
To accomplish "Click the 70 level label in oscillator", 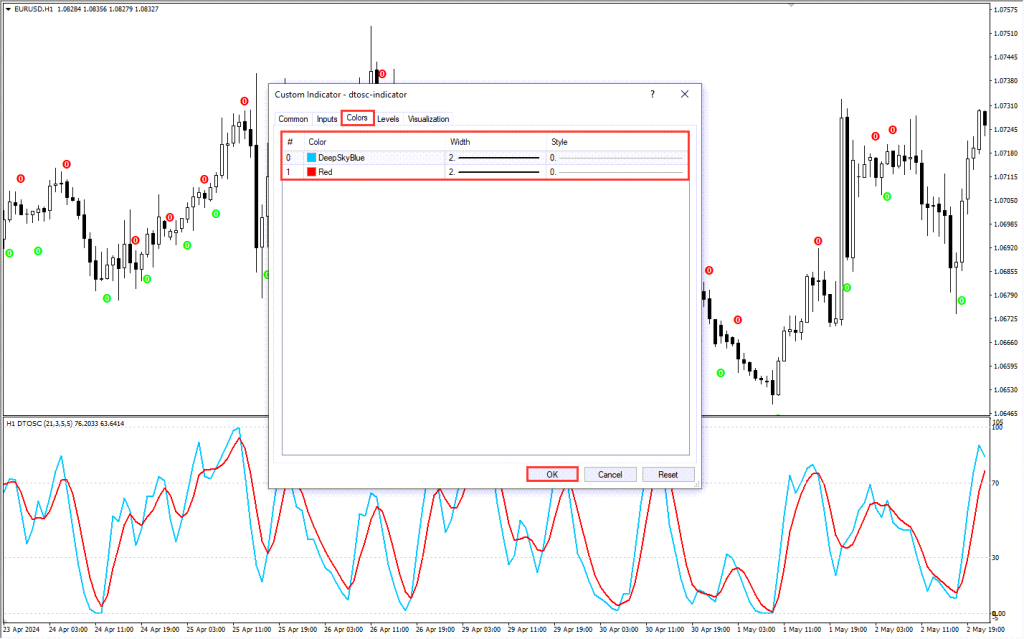I will (996, 483).
